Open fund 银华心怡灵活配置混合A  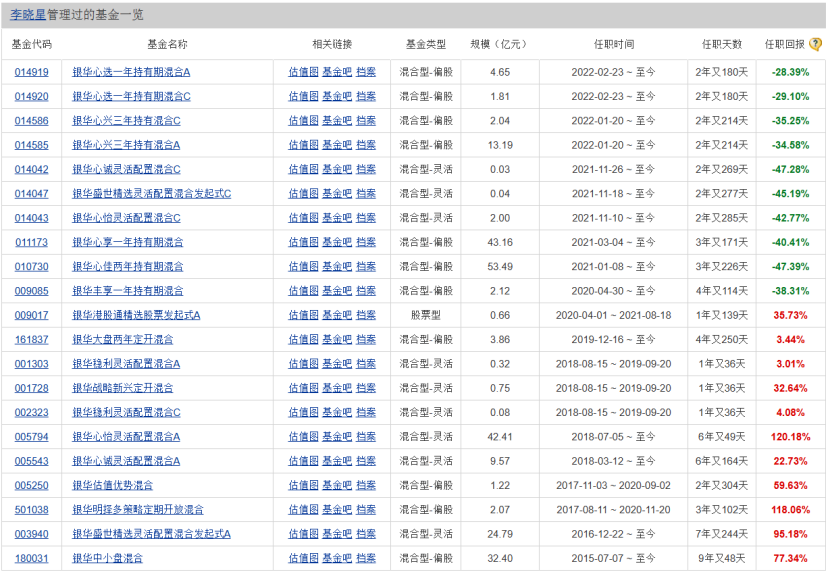[x=126, y=437]
